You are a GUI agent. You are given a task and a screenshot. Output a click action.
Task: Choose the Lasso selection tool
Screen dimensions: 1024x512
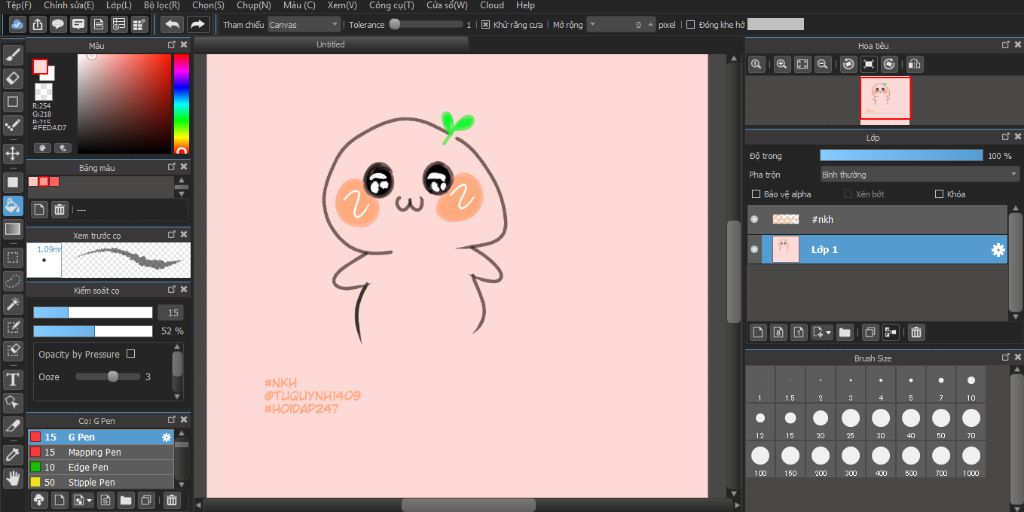(x=13, y=281)
